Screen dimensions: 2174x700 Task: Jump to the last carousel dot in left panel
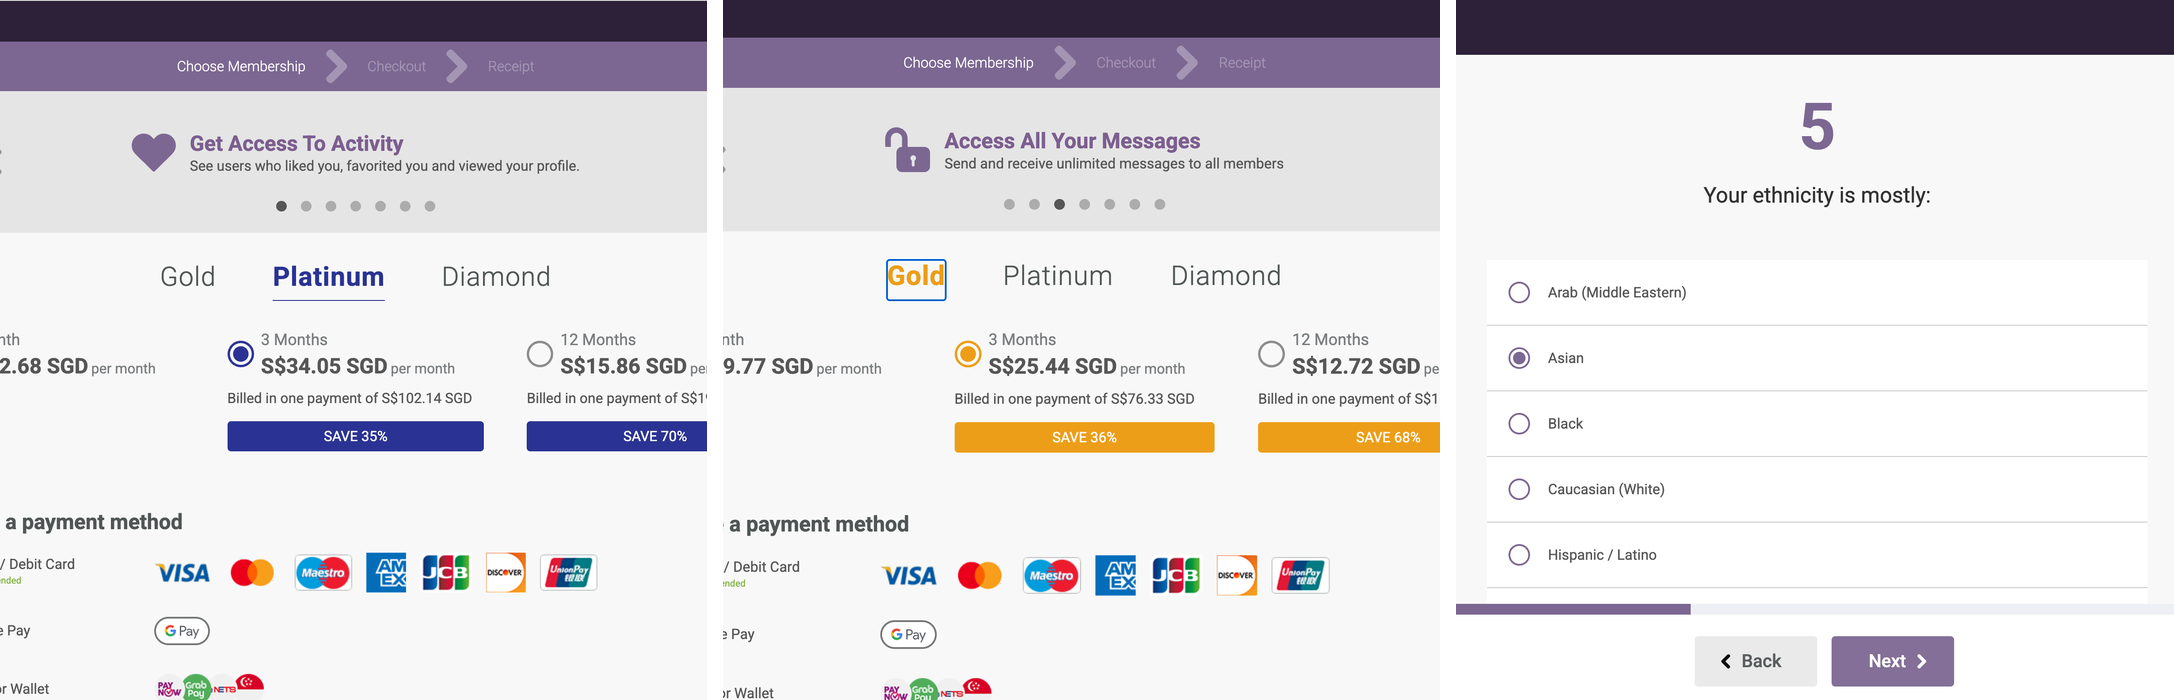pos(430,206)
